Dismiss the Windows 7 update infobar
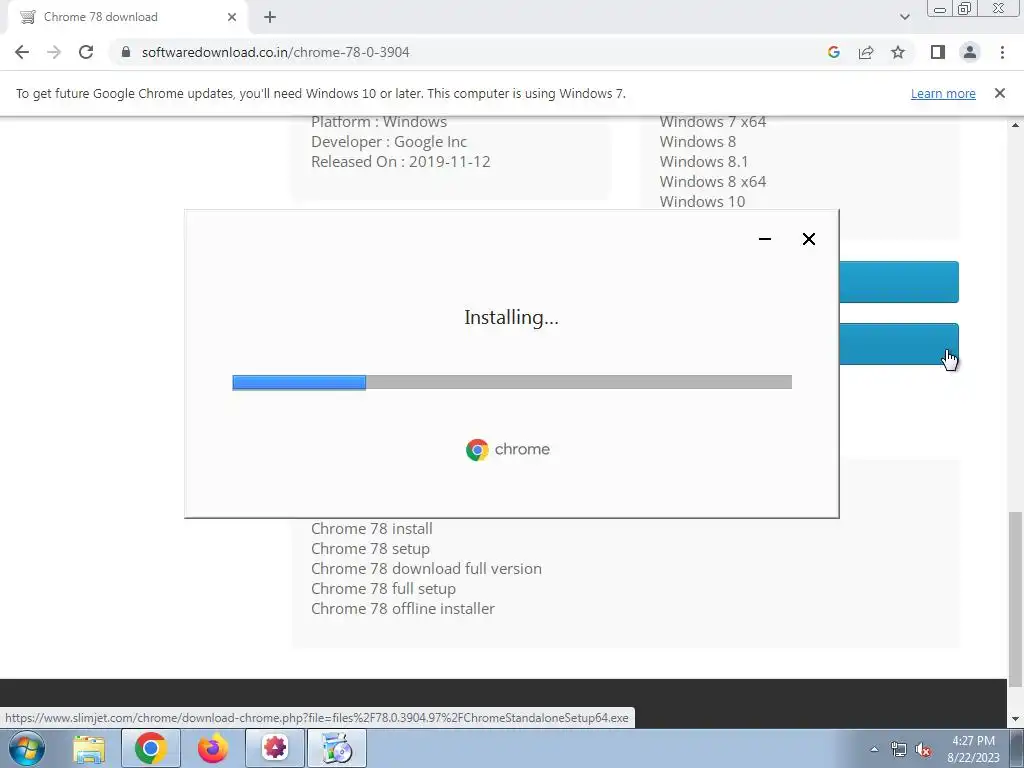1024x768 pixels. coord(1000,93)
